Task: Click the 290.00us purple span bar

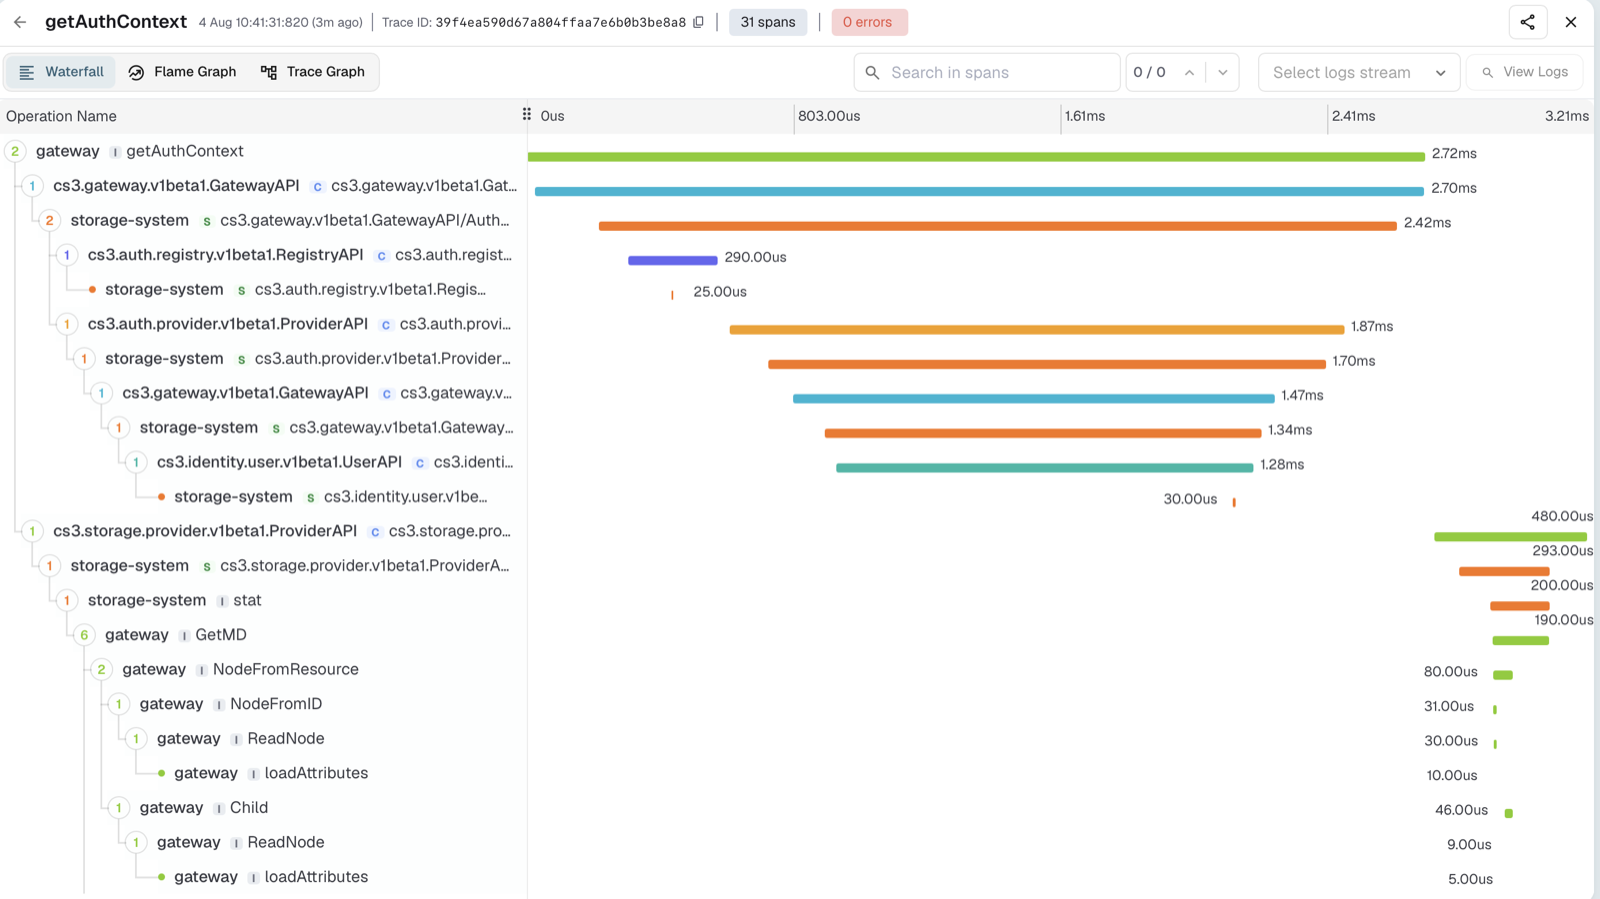Action: coord(673,260)
